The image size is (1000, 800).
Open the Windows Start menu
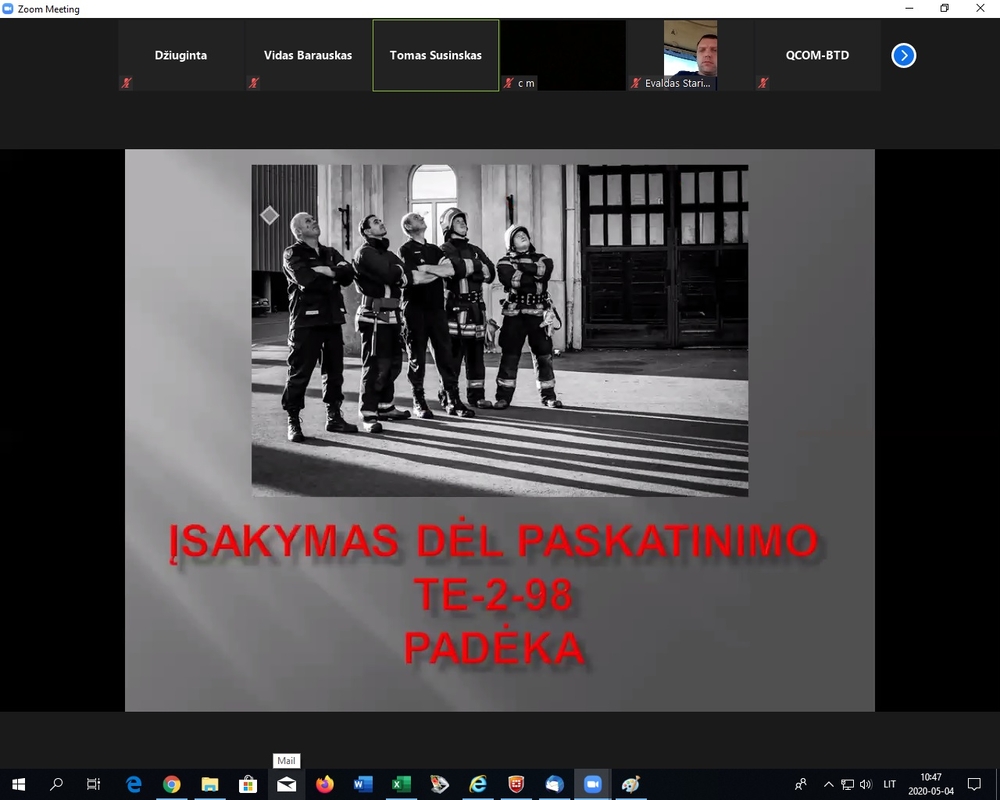[18, 784]
